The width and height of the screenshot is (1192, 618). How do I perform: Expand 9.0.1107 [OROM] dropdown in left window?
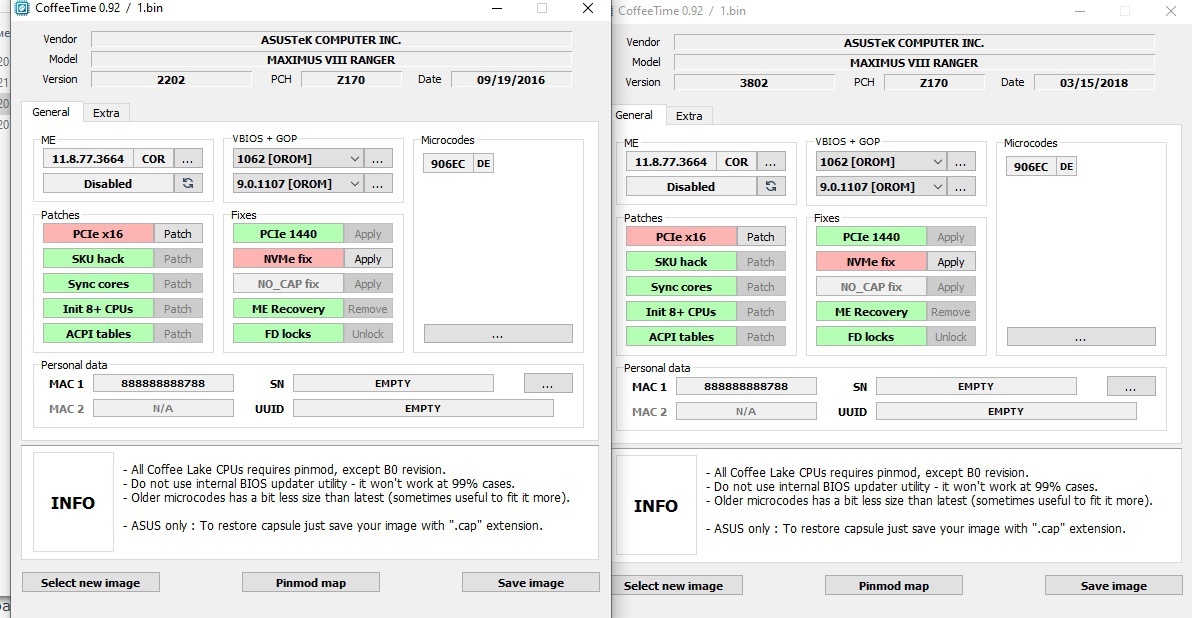click(354, 184)
